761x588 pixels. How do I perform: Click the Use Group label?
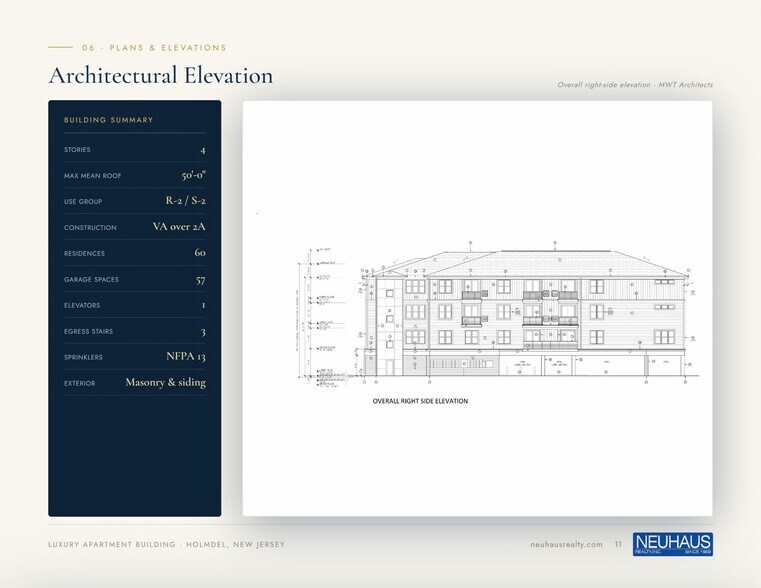[83, 201]
